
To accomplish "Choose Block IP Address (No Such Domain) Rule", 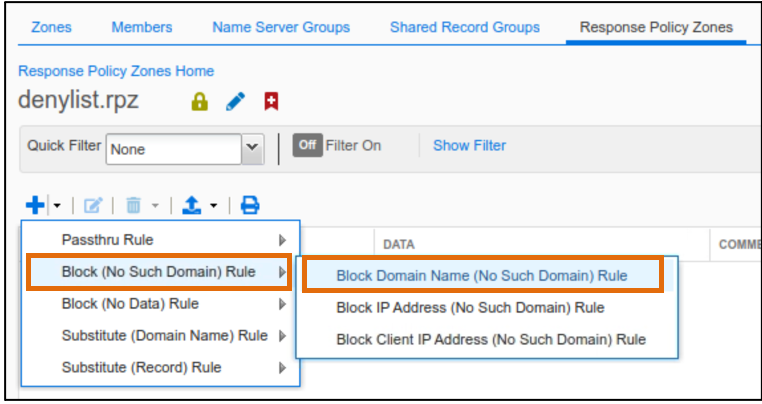I will tap(470, 308).
